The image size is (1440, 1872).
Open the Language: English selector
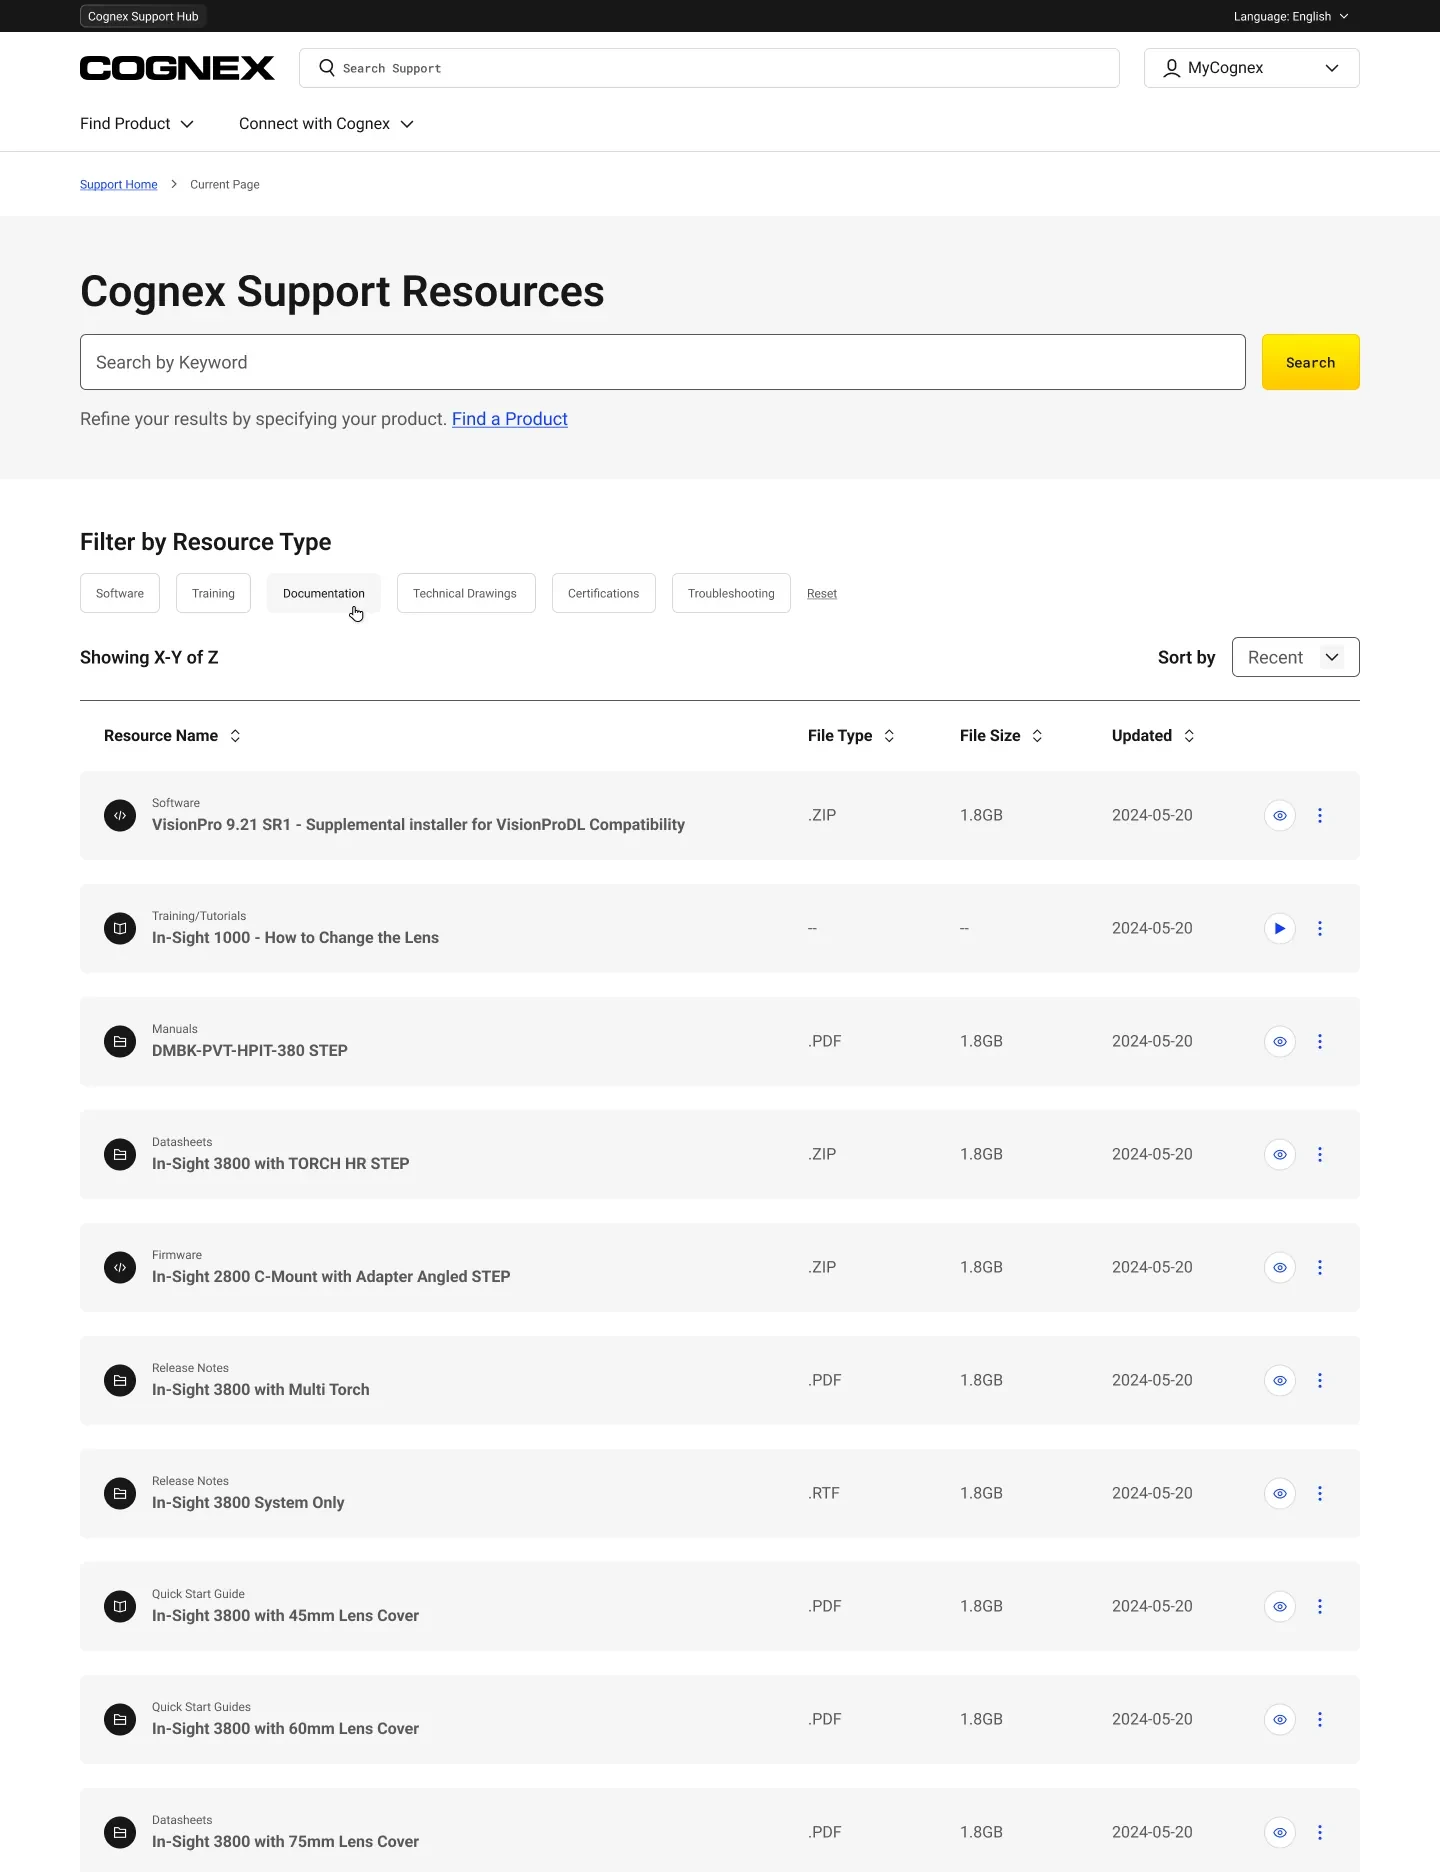coord(1291,16)
